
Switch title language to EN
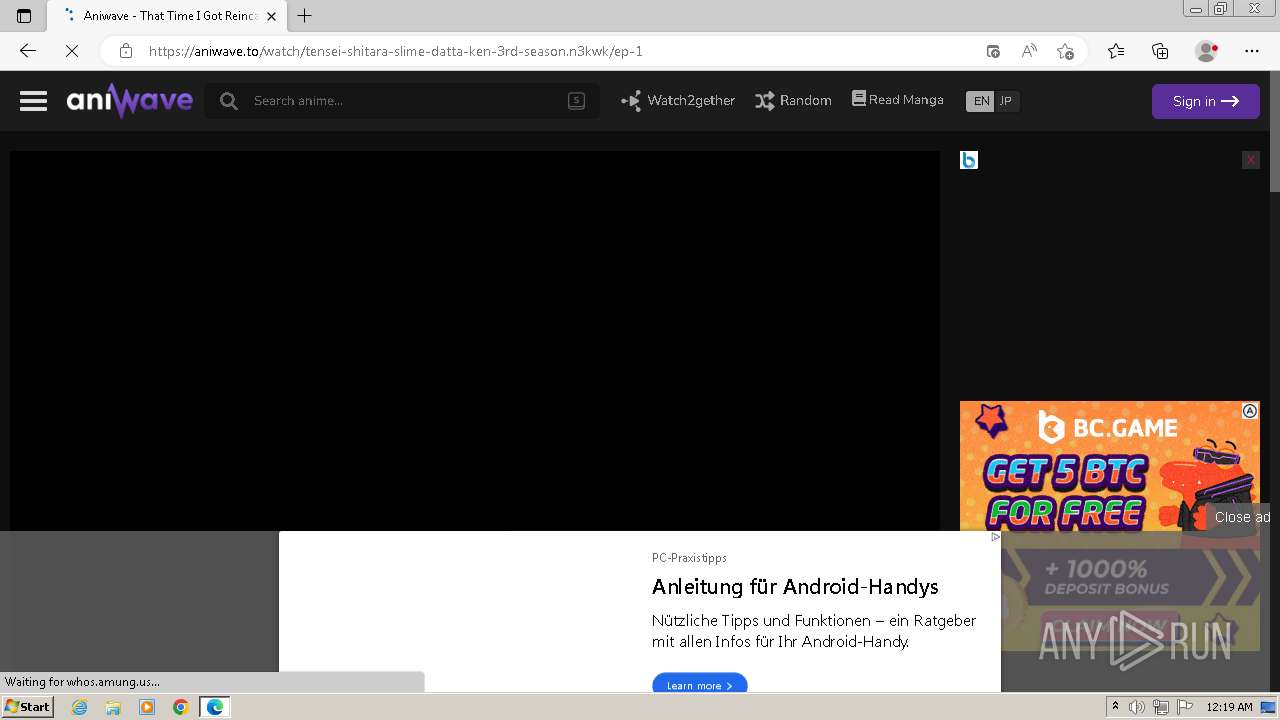[981, 101]
